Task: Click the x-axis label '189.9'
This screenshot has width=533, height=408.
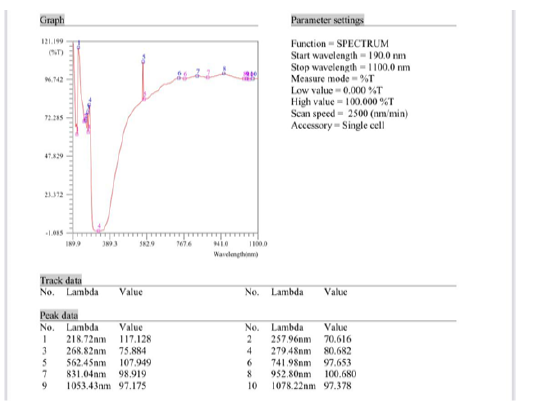Action: coord(73,244)
